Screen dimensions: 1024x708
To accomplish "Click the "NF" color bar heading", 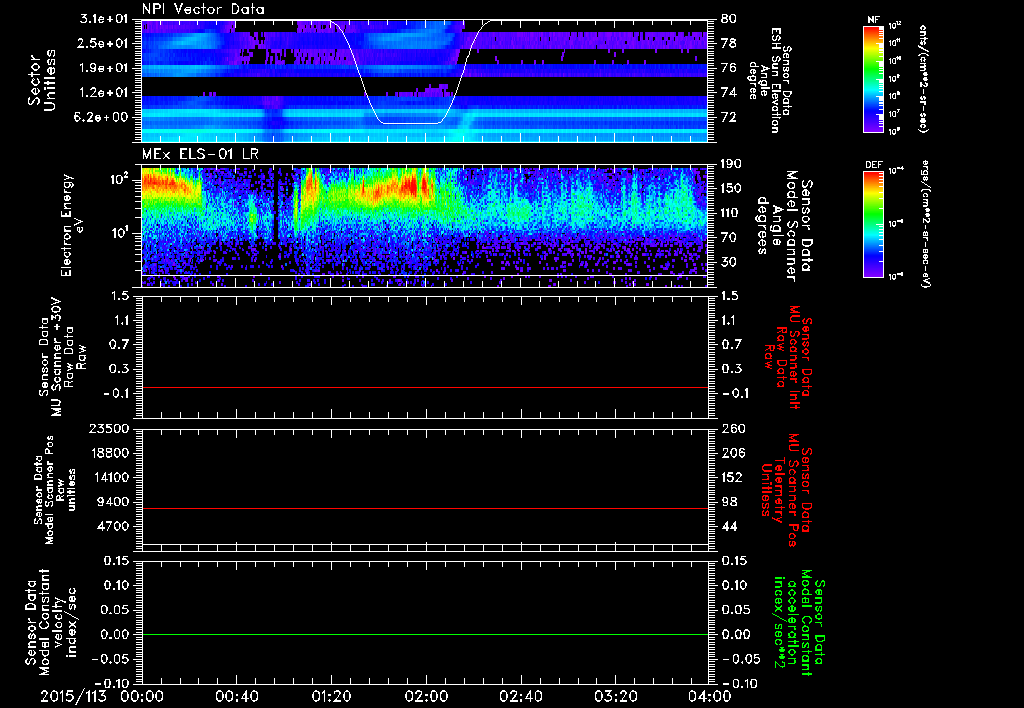I will pyautogui.click(x=873, y=20).
